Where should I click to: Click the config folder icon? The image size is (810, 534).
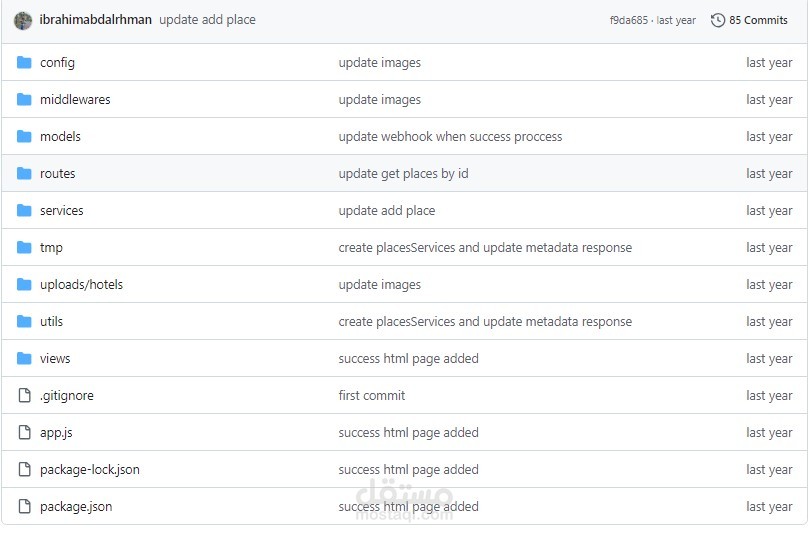pyautogui.click(x=25, y=62)
